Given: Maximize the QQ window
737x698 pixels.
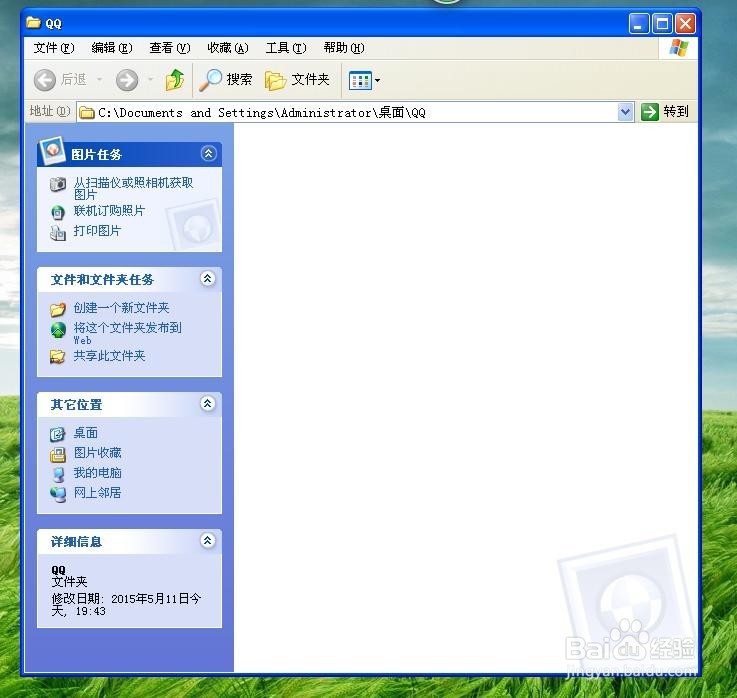Looking at the screenshot, I should pyautogui.click(x=662, y=24).
